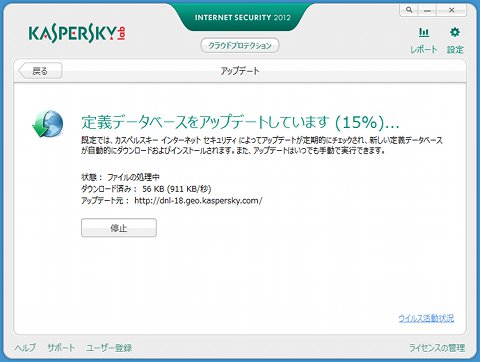The height and width of the screenshot is (362, 480).
Task: Stop the update with 停止 button
Action: pos(119,228)
